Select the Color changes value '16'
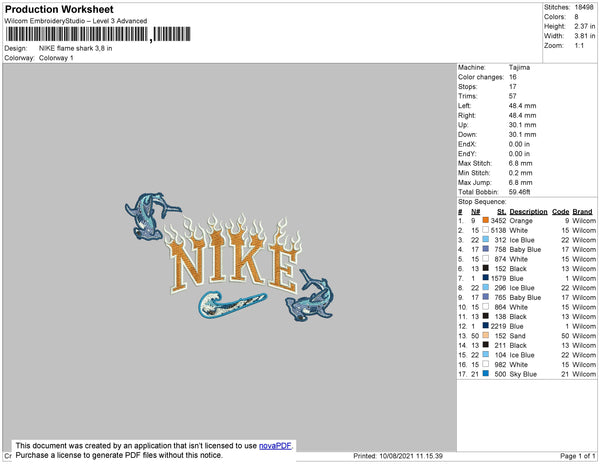600x464 pixels. [513, 77]
